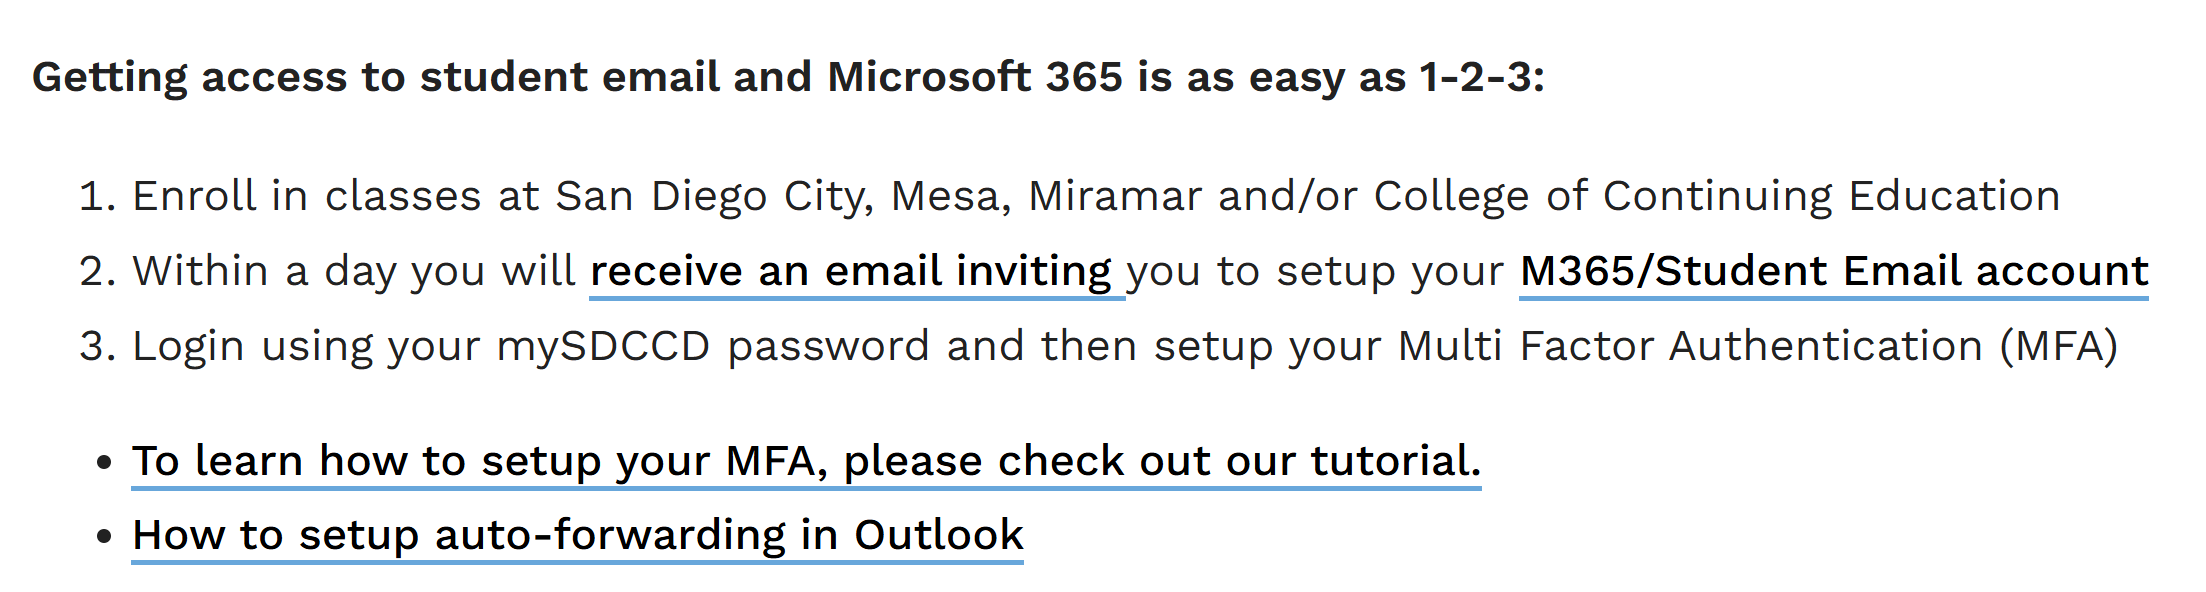Screen dimensions: 2206x592
Task: Click the bullet beside the auto-forwarding link
Action: (x=104, y=537)
